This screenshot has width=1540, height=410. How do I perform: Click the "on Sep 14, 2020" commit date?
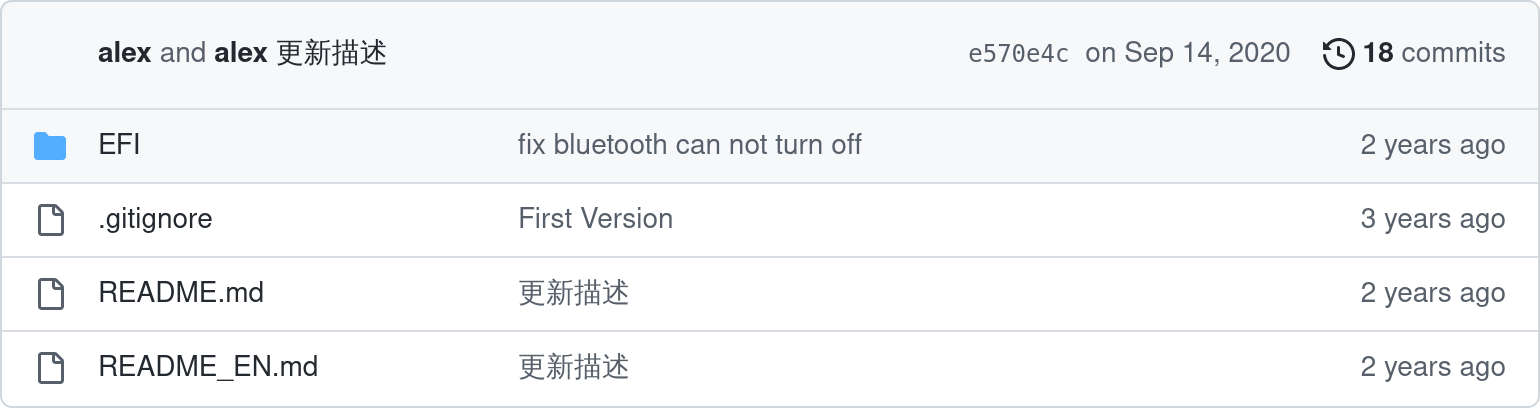pyautogui.click(x=1188, y=53)
